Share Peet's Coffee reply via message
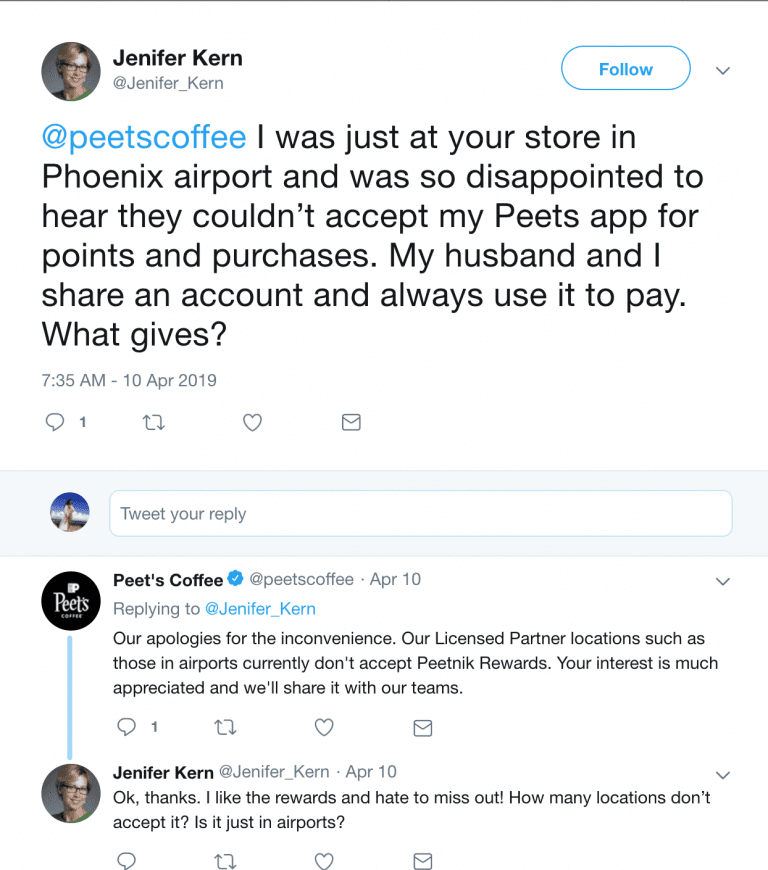The image size is (768, 870). coord(423,727)
